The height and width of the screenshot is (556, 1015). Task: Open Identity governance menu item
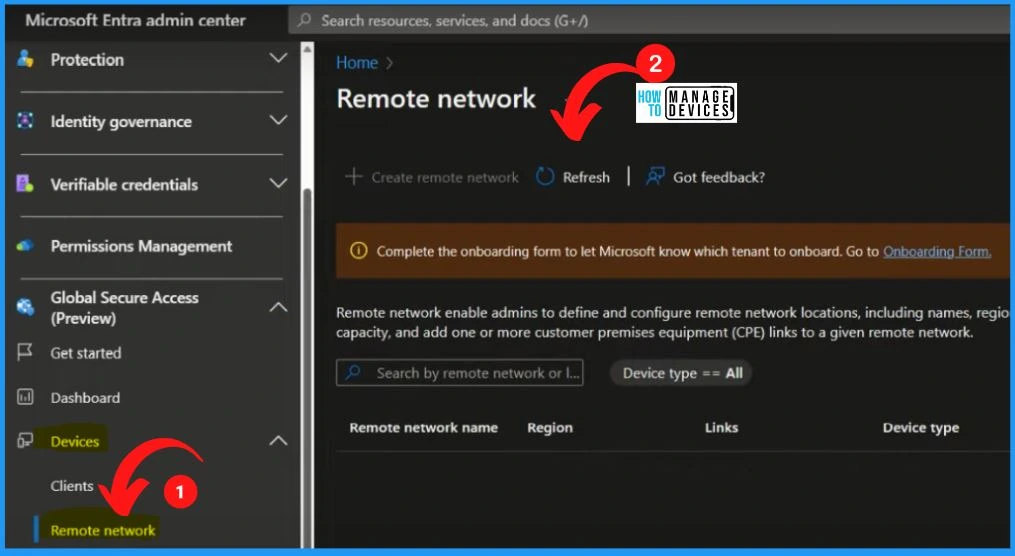pos(121,122)
